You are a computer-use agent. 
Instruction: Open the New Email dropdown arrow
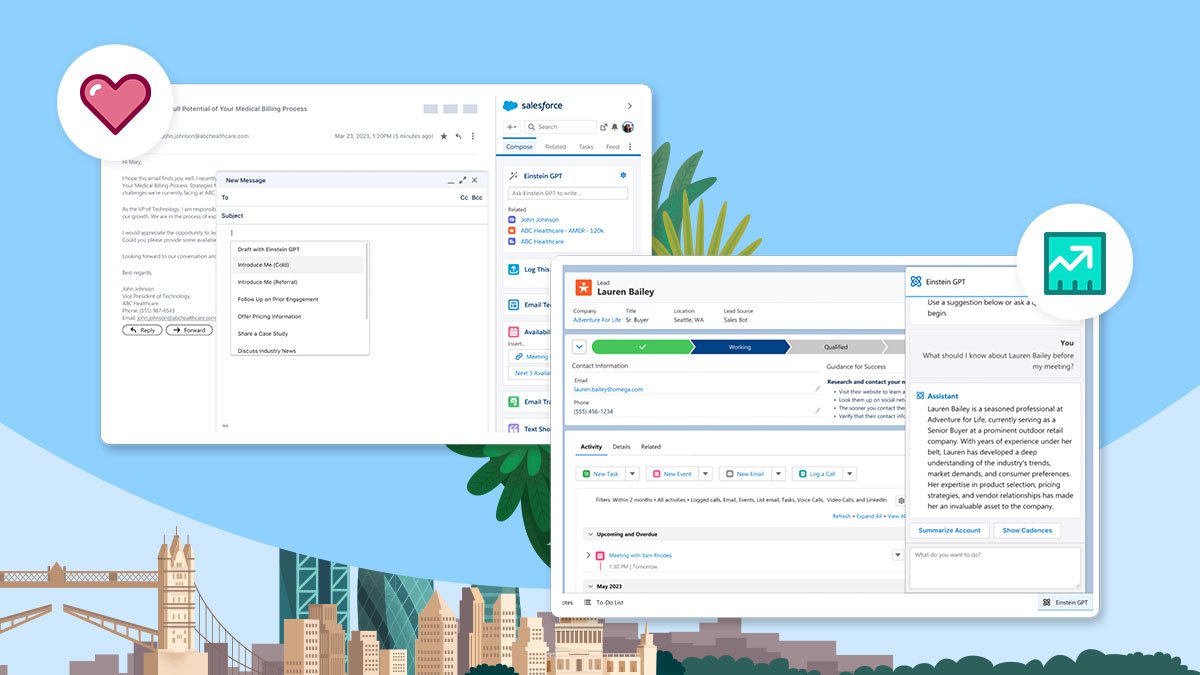pyautogui.click(x=779, y=473)
